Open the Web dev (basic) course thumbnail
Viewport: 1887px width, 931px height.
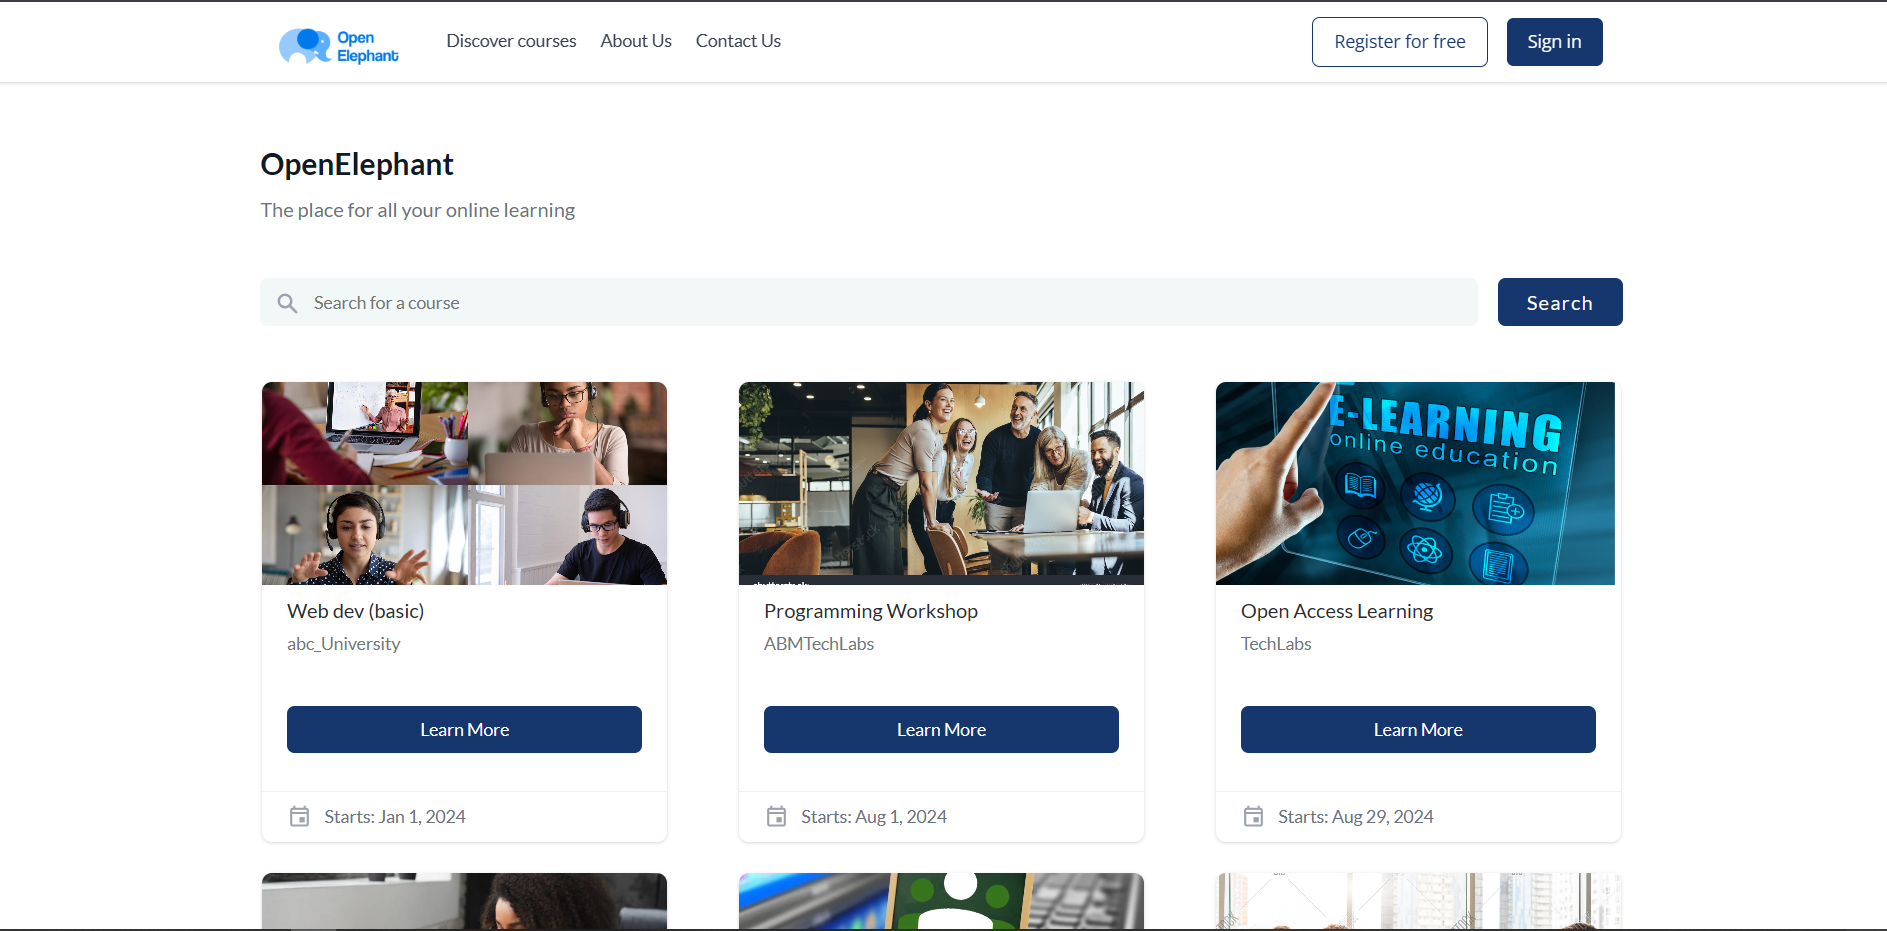pyautogui.click(x=464, y=483)
